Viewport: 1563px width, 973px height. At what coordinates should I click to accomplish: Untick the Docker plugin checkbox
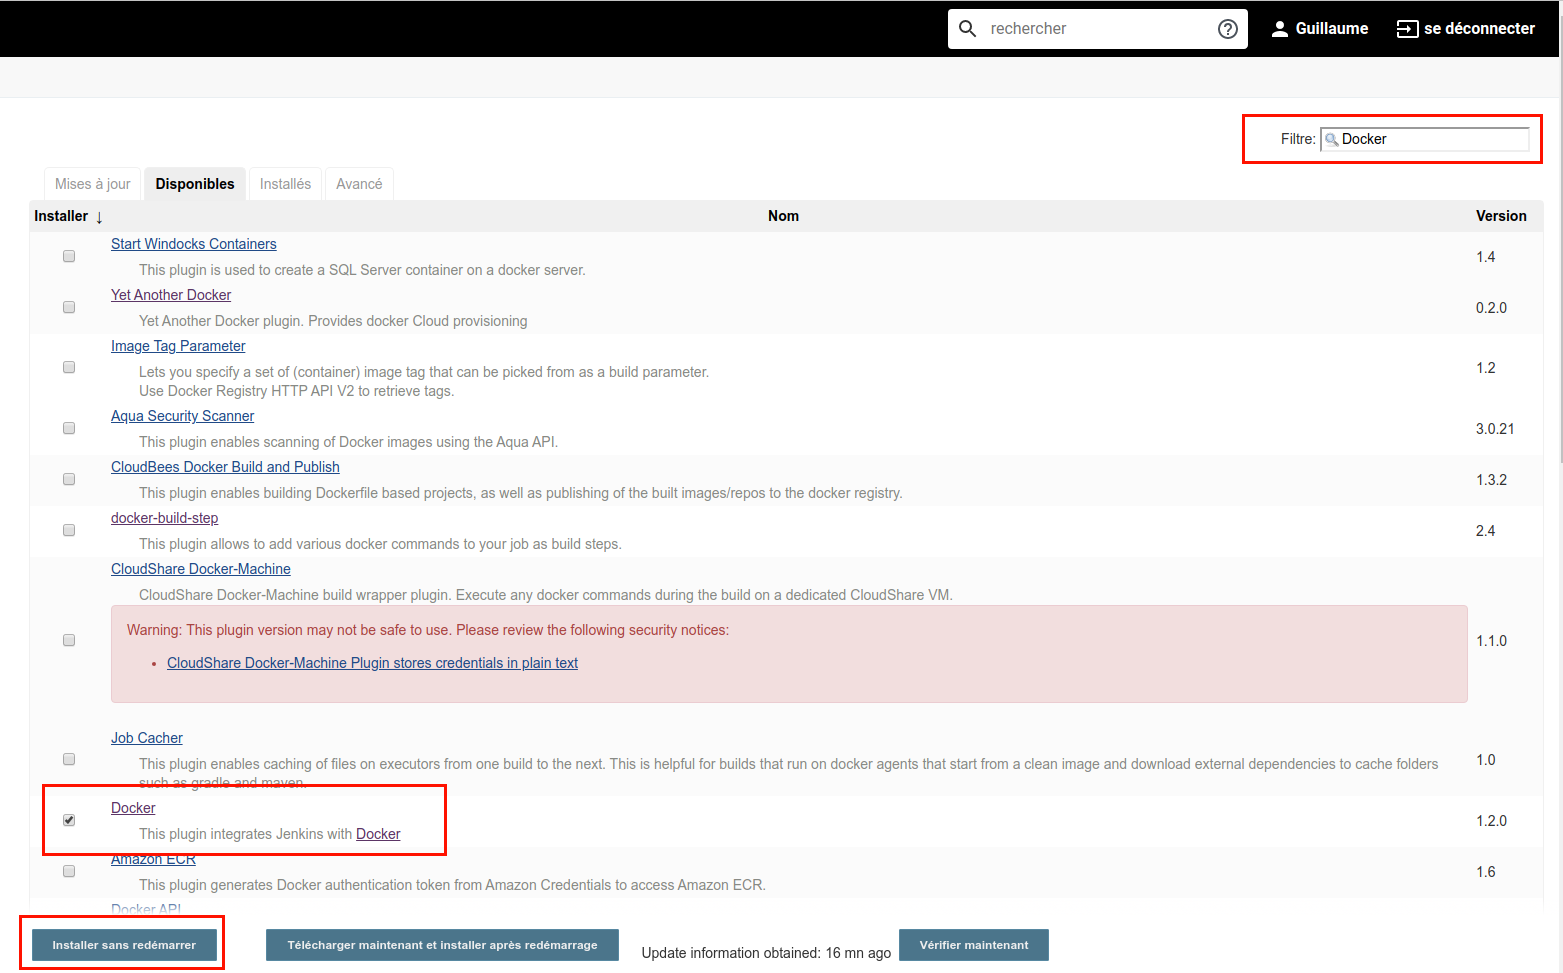point(69,820)
